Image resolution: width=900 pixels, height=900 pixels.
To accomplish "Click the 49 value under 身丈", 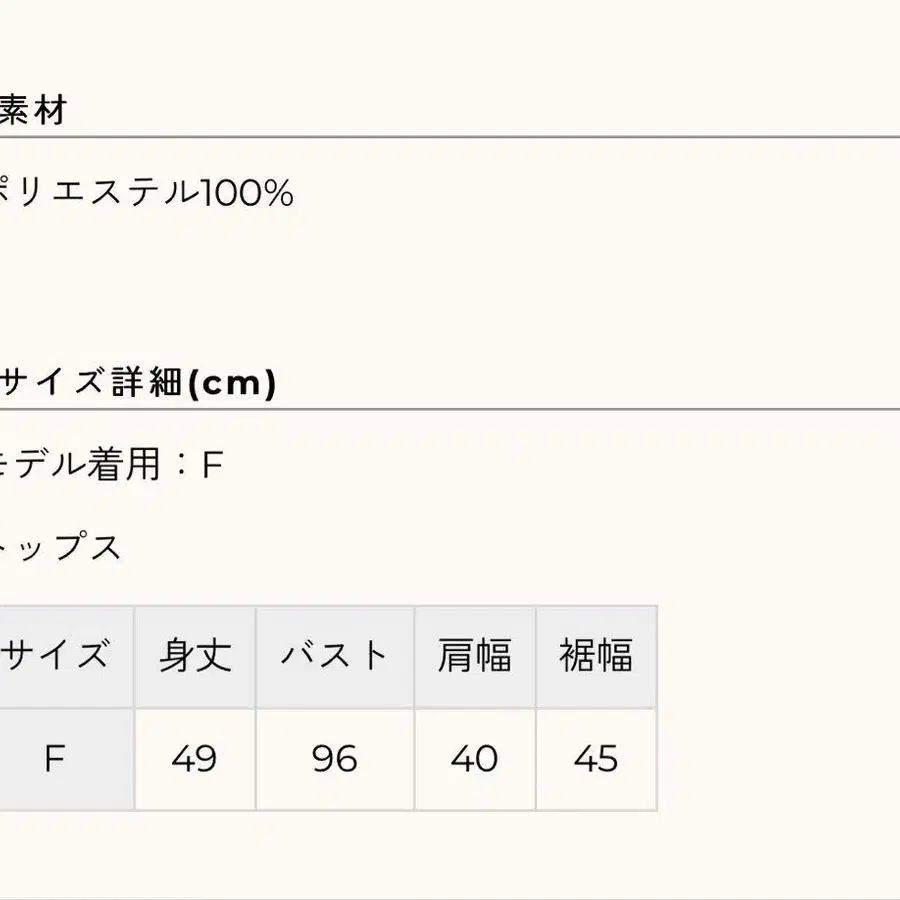I will (195, 759).
